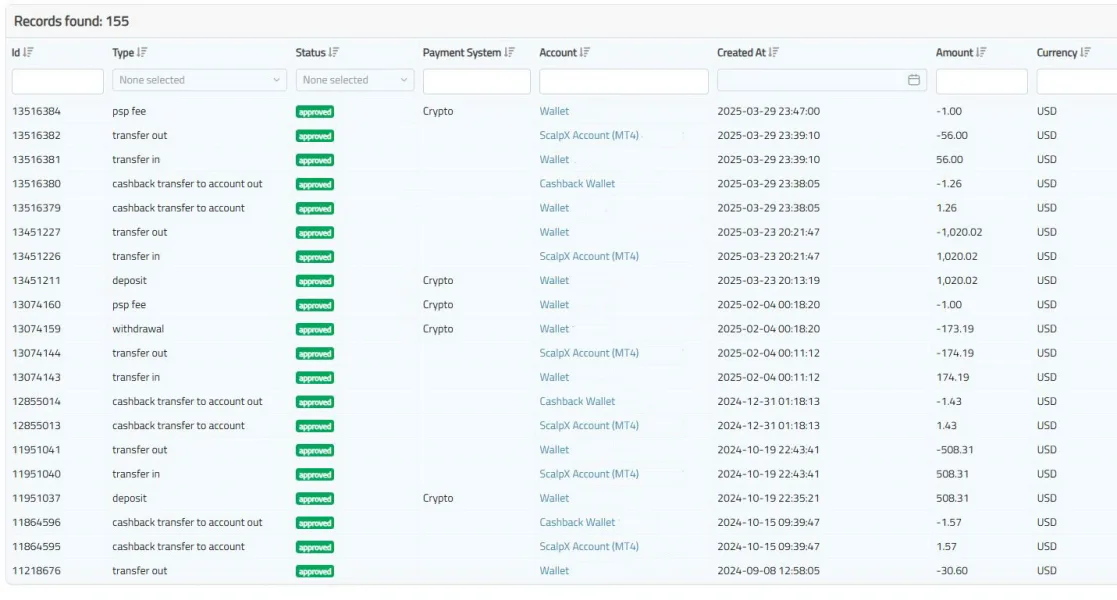
Task: Focus the Id filter input field
Action: pos(57,81)
